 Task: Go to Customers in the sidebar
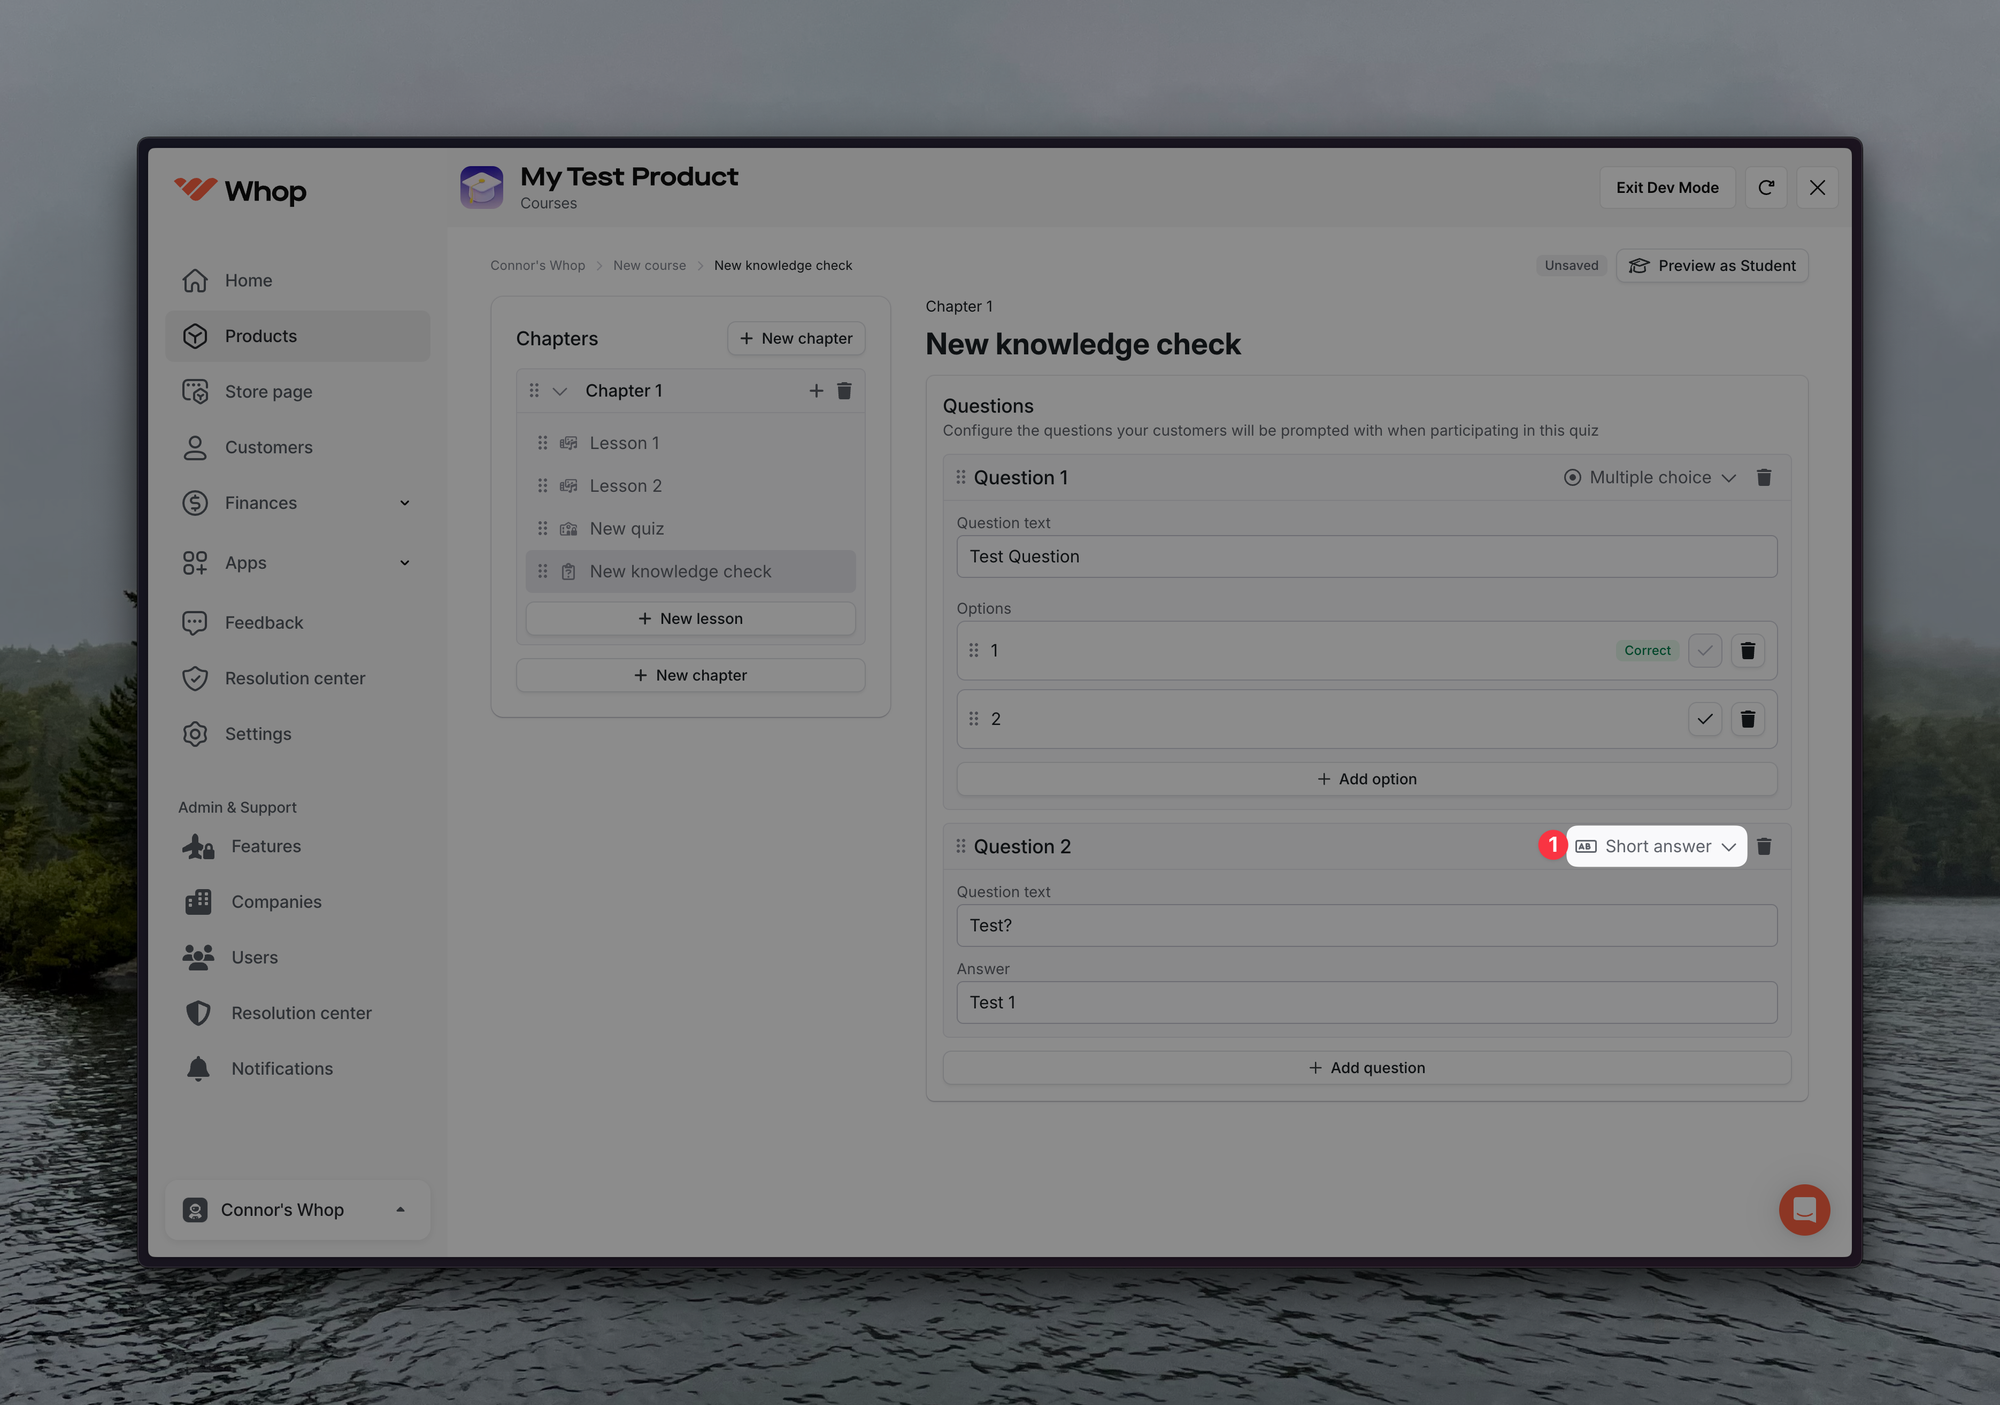coord(268,448)
